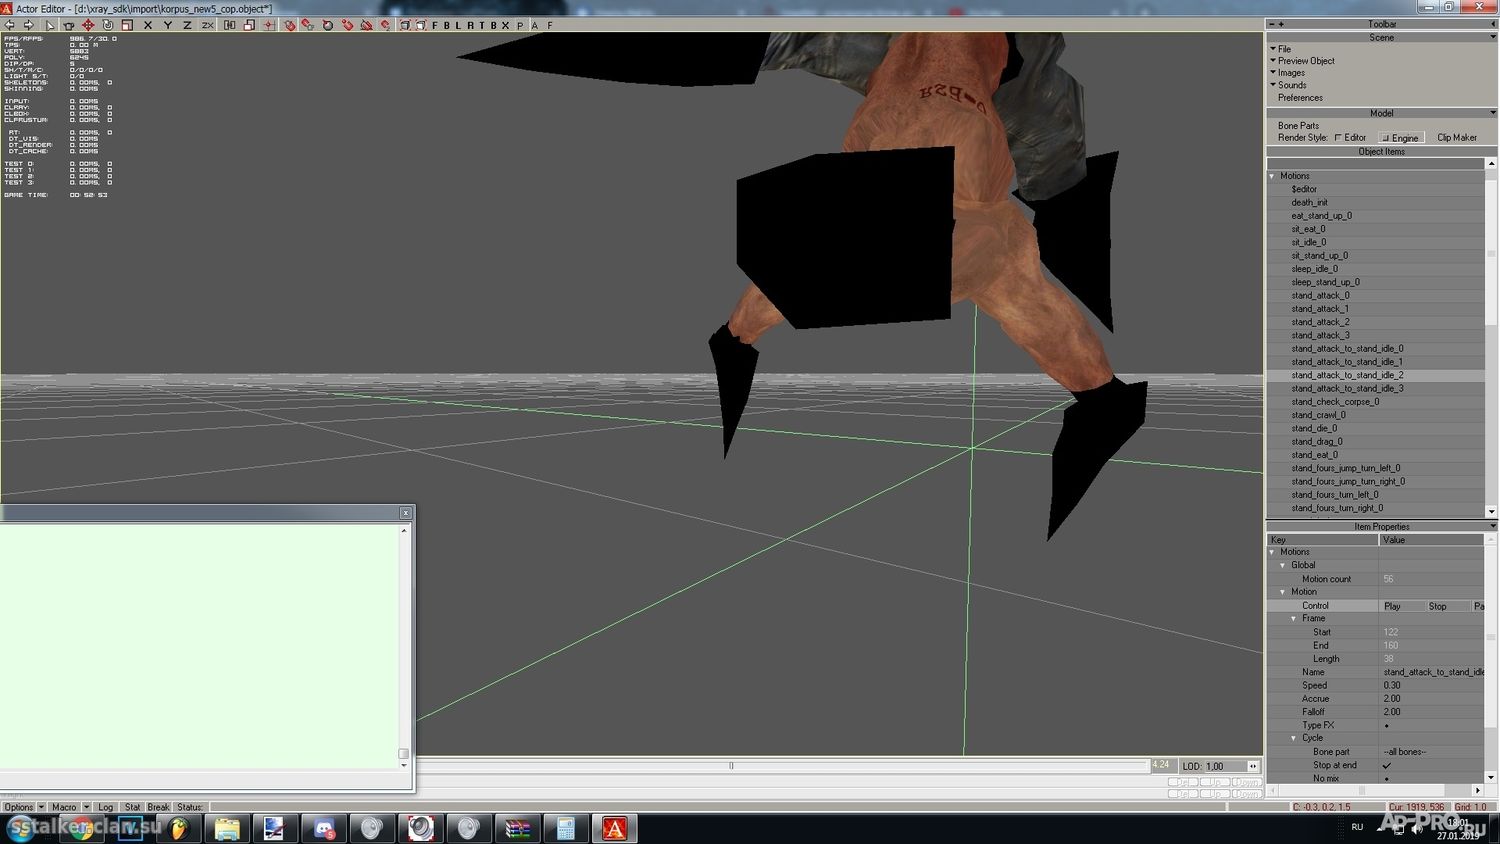
Task: Switch camera to Plane mode (P)
Action: (520, 25)
